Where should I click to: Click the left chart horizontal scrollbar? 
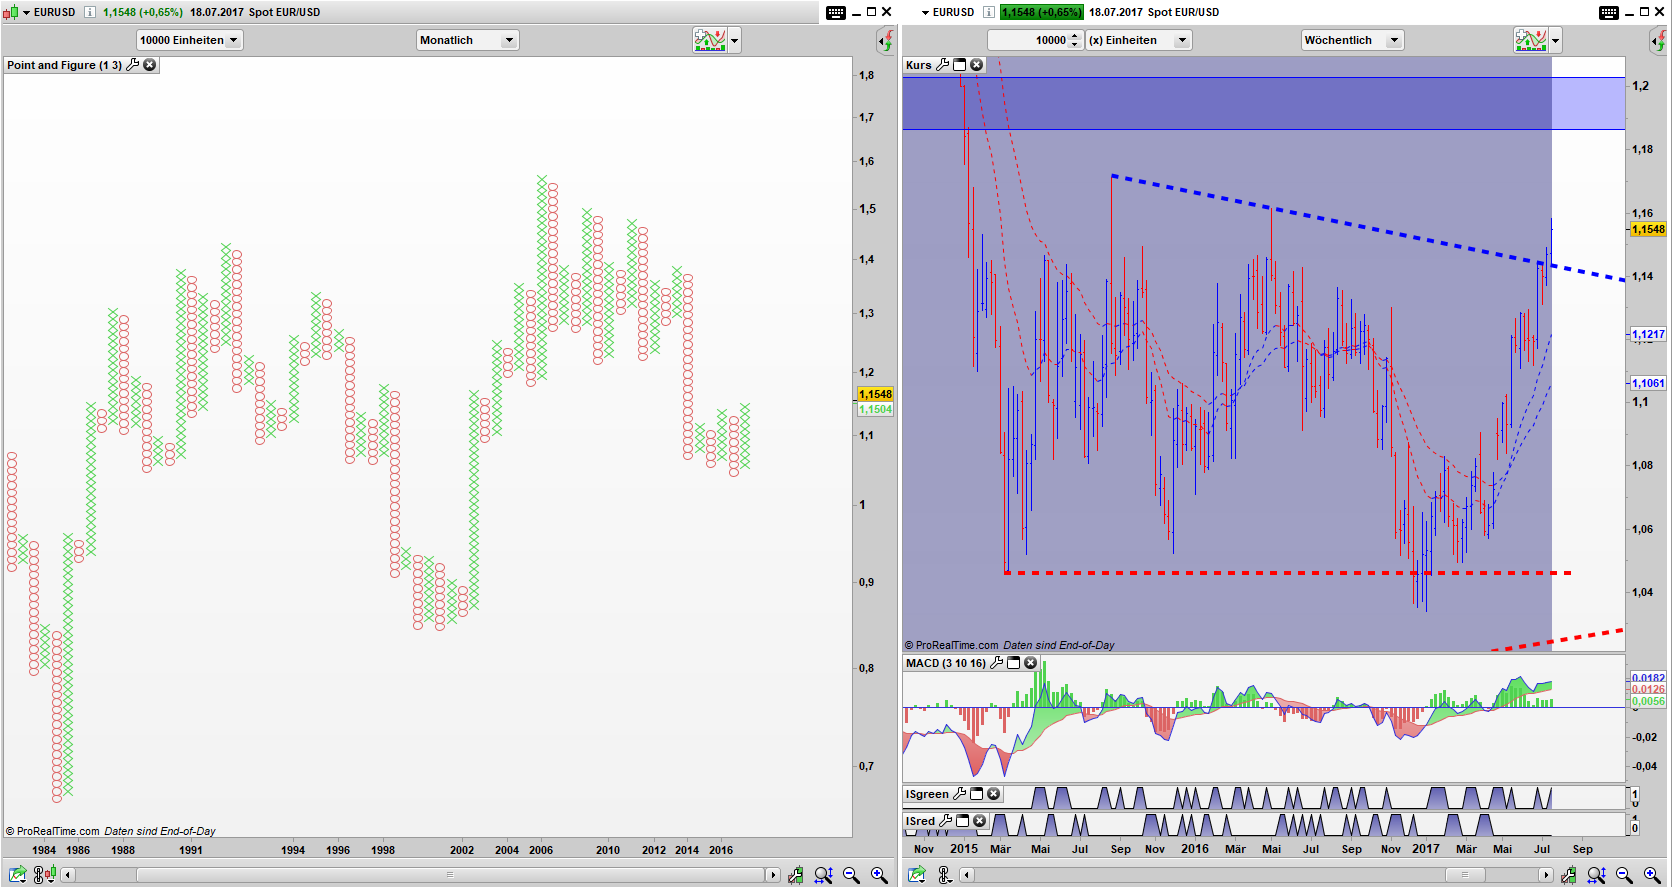tap(450, 875)
